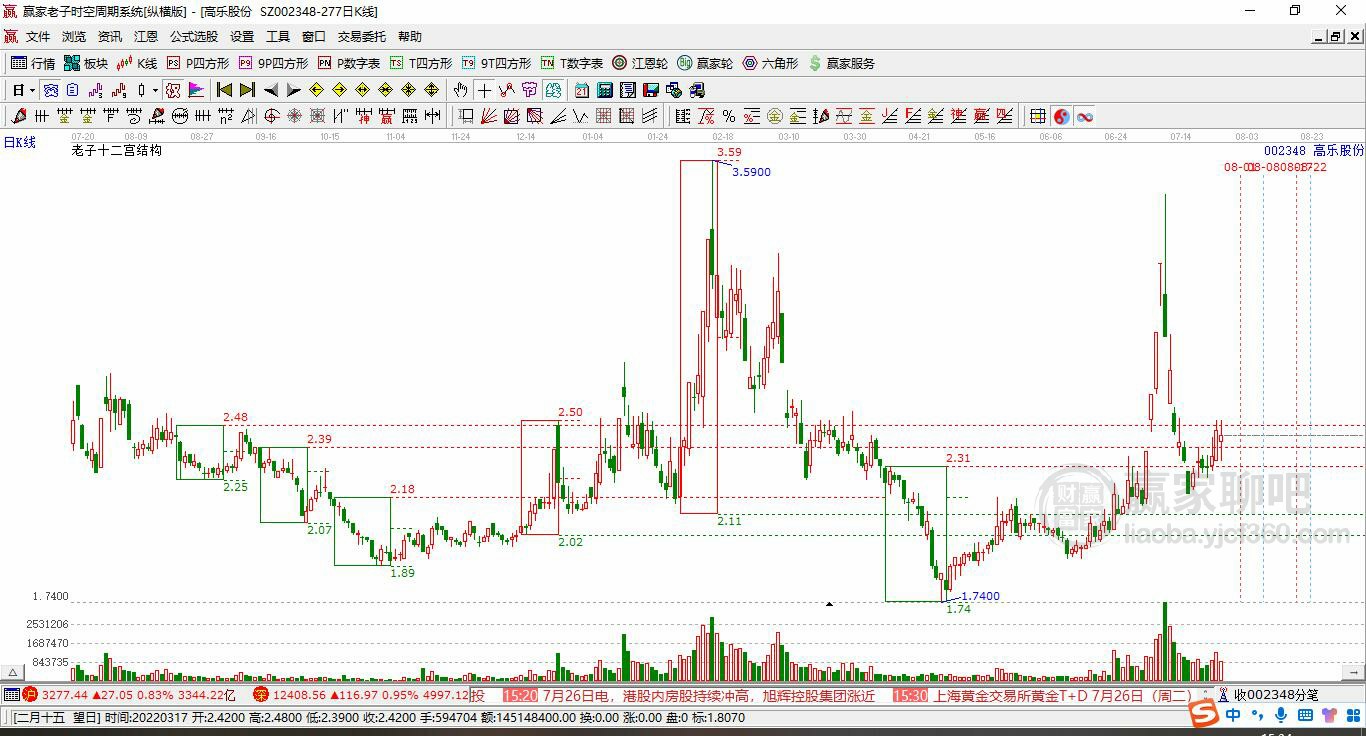Screen dimensions: 1366x736
Task: Open the 江恩 menu
Action: [x=146, y=37]
